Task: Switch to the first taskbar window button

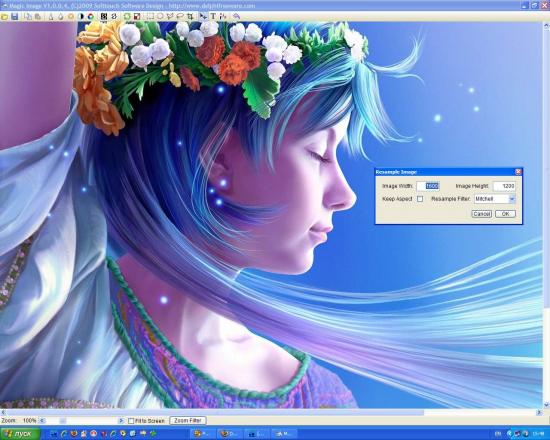Action: tap(203, 434)
